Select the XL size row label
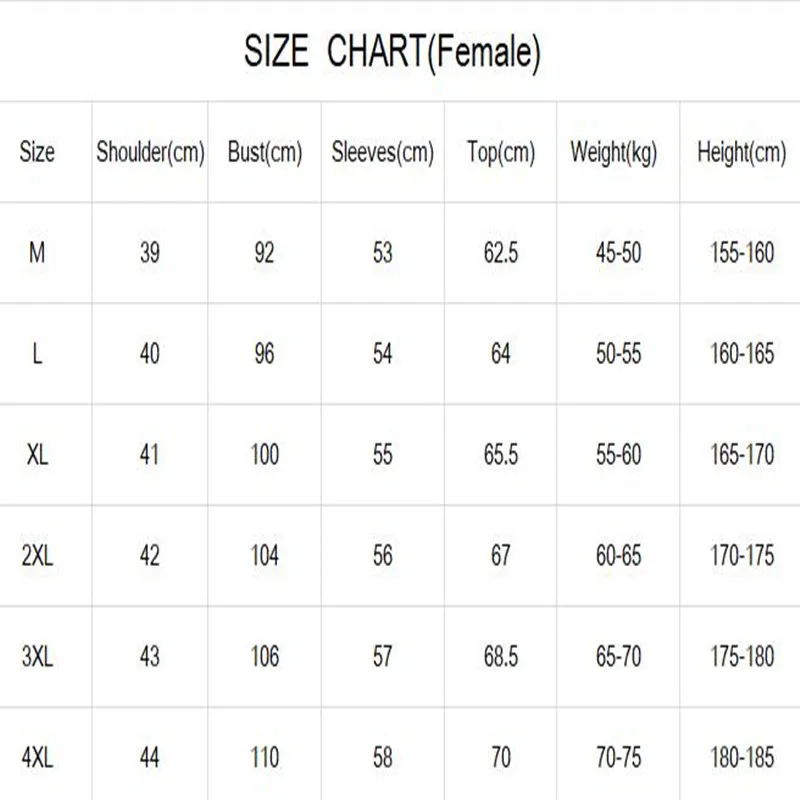Viewport: 800px width, 800px height. [x=37, y=455]
